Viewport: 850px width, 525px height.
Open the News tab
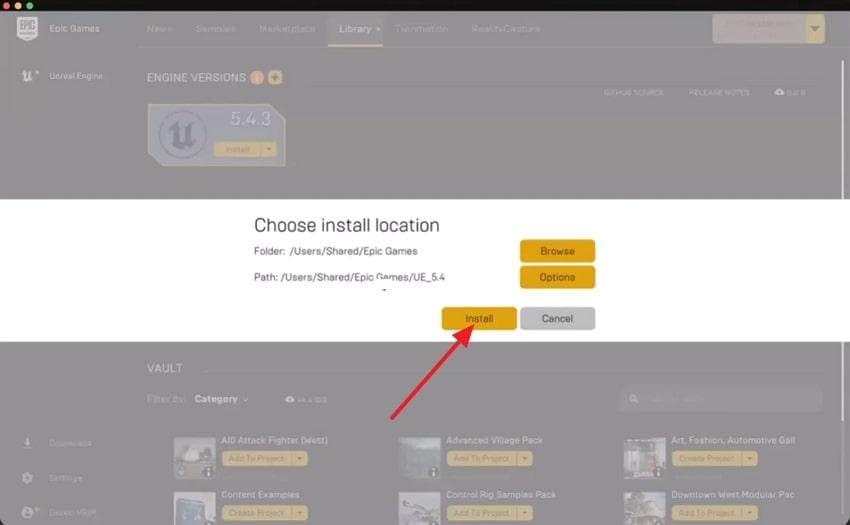(x=159, y=28)
